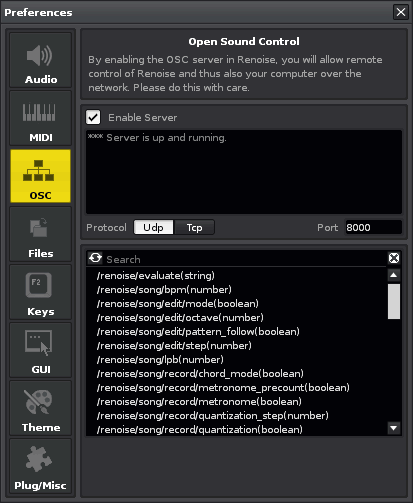Click the scroll down arrow in the list
Image resolution: width=413 pixels, height=503 pixels.
click(394, 428)
